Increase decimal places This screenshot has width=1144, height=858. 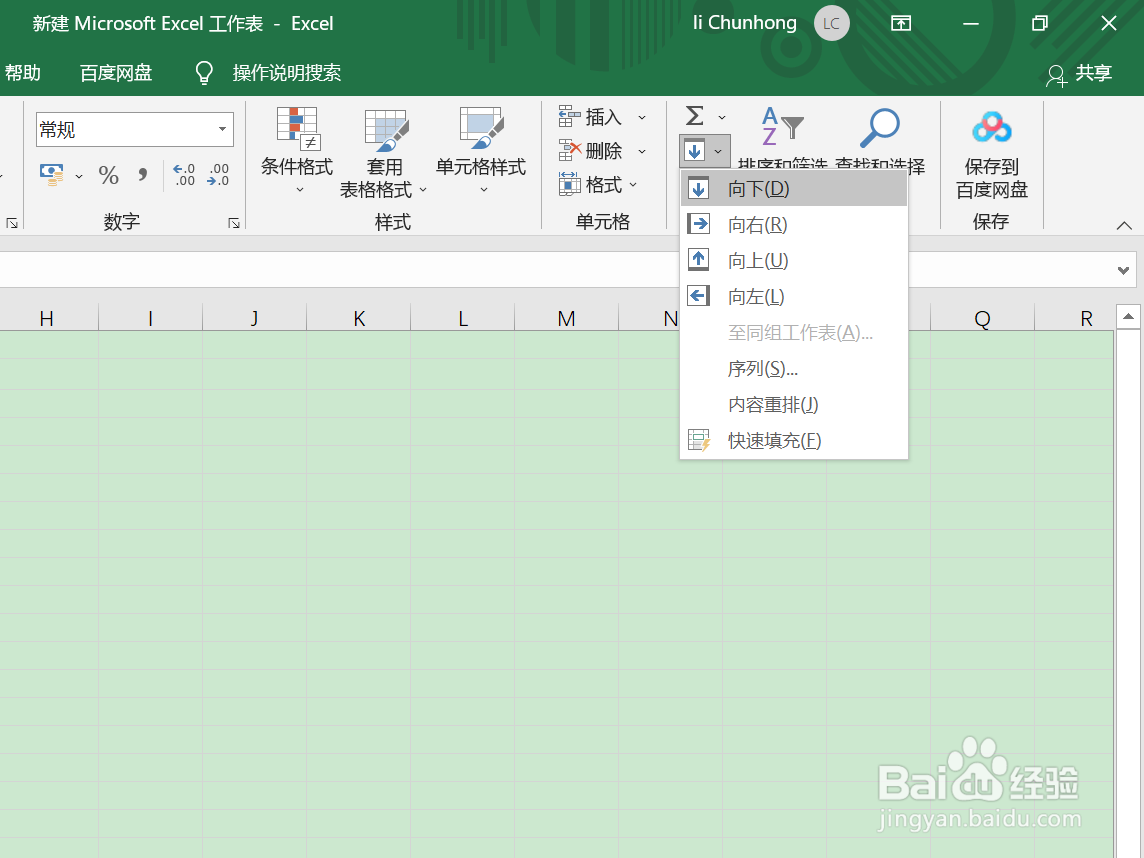tap(184, 175)
